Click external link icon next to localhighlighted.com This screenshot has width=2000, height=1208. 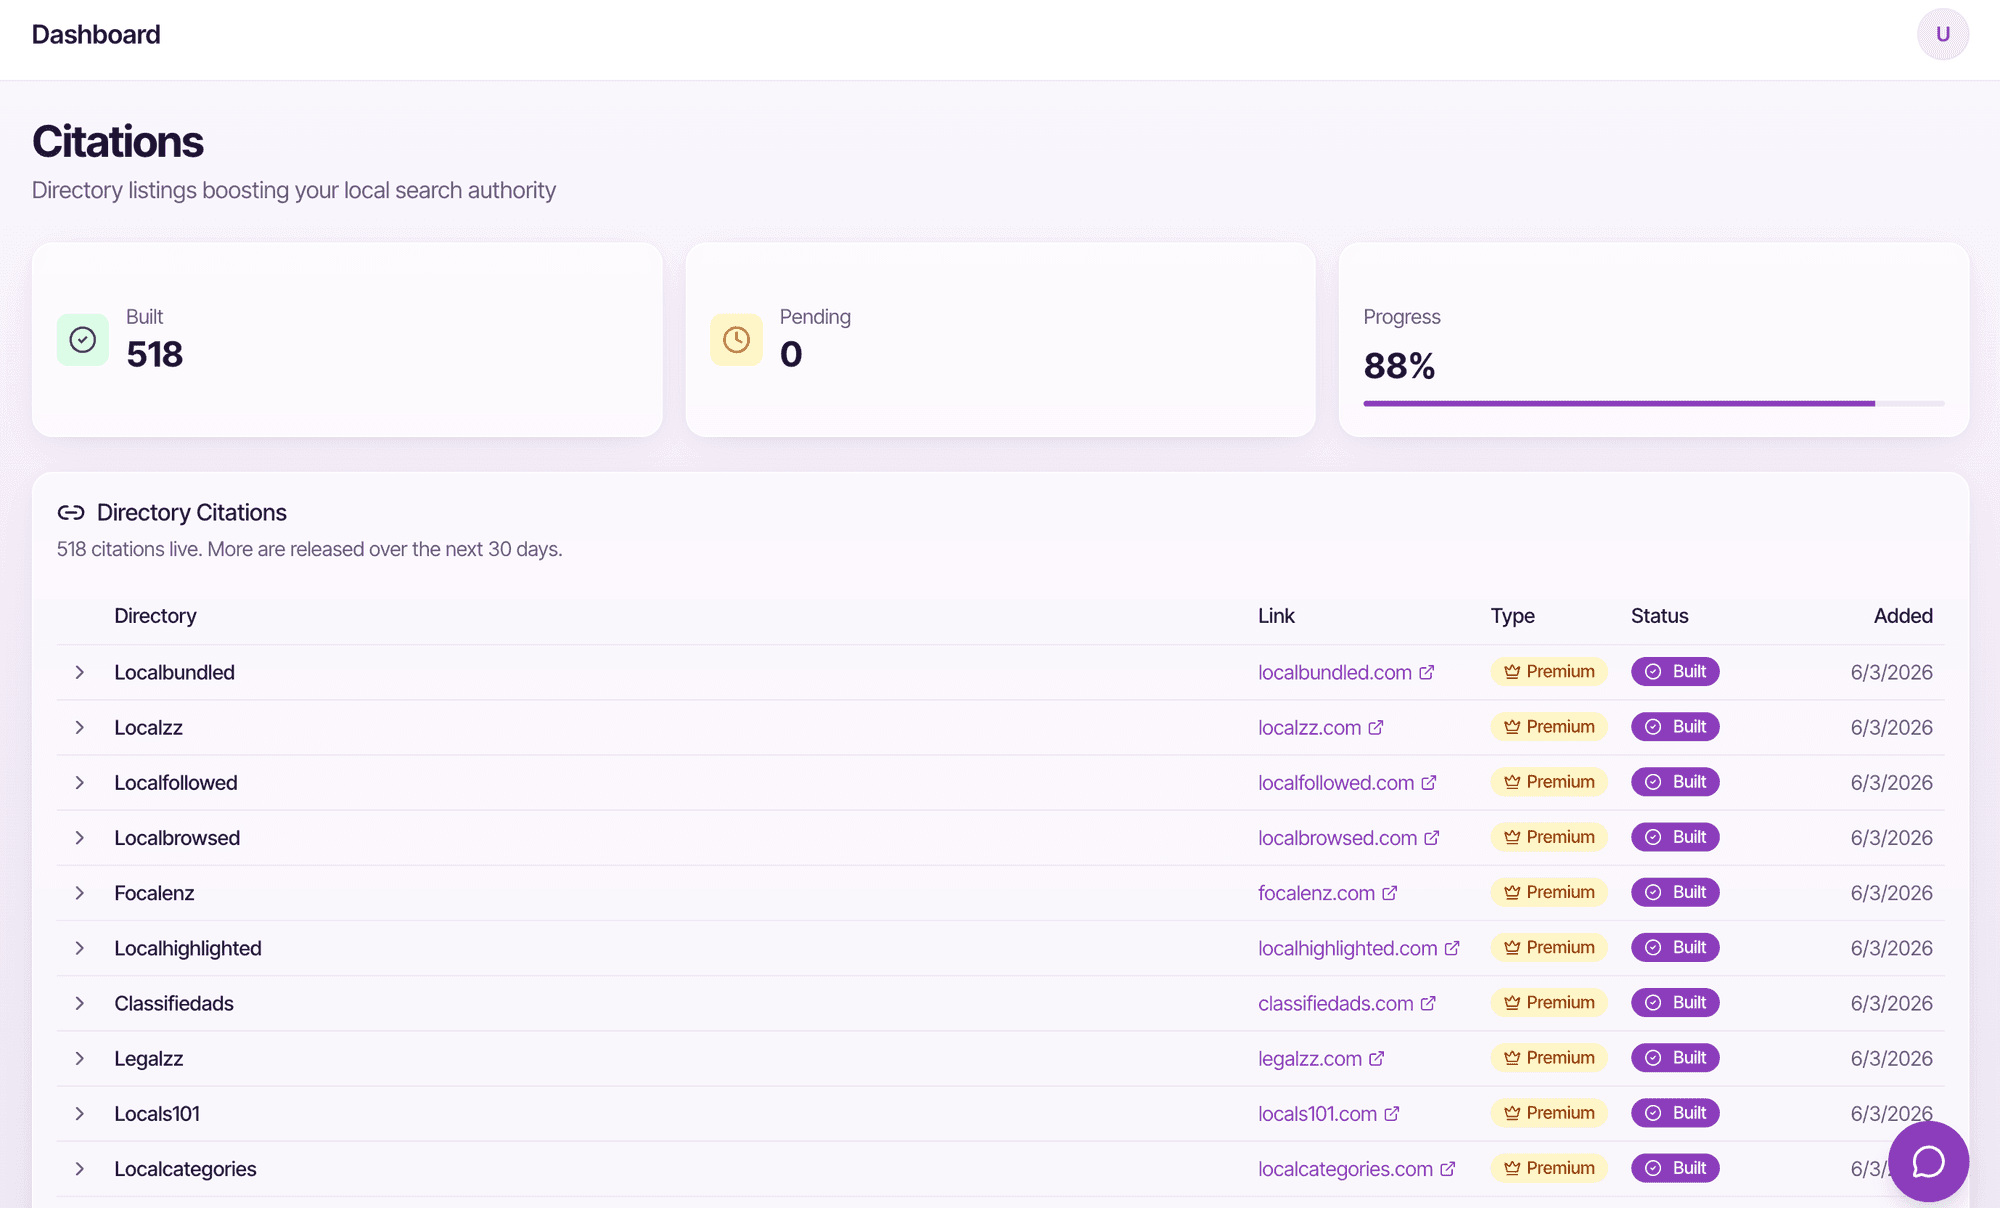(x=1452, y=947)
